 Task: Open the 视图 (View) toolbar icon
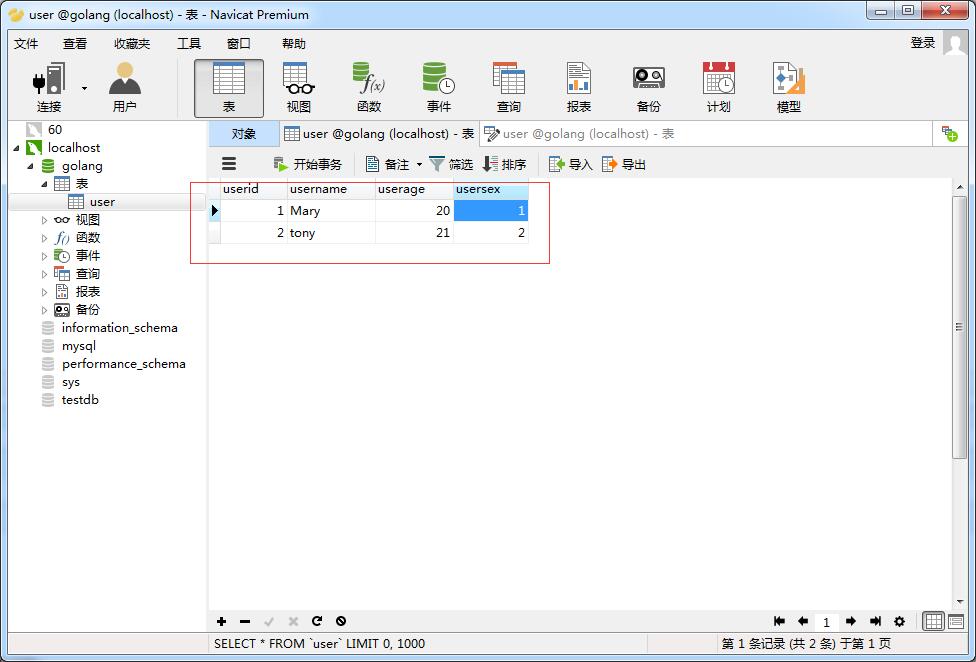(299, 87)
